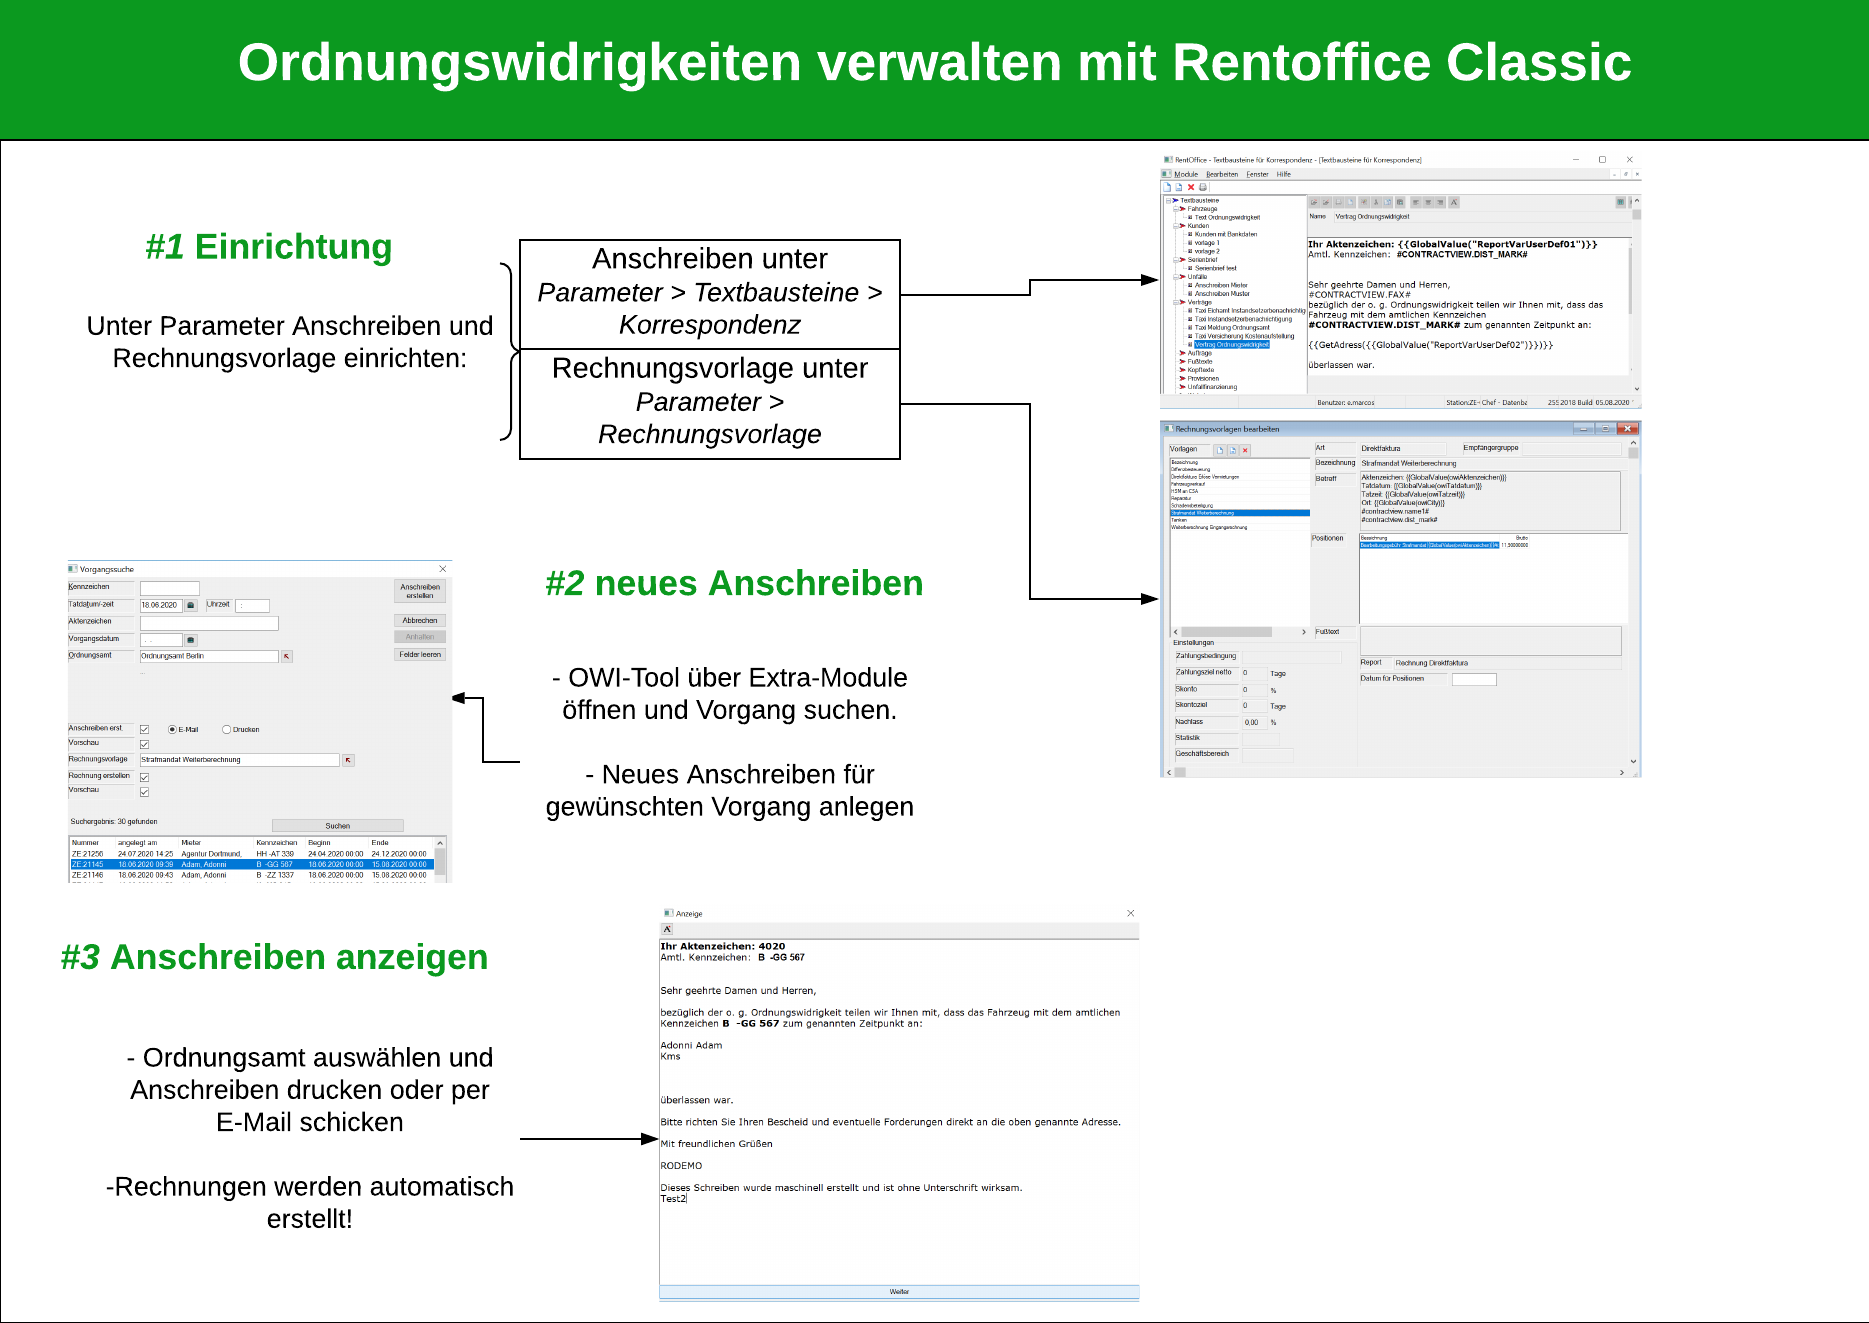Toggle the 'Anschreiben erst.' checkbox
1869x1323 pixels.
[x=144, y=730]
